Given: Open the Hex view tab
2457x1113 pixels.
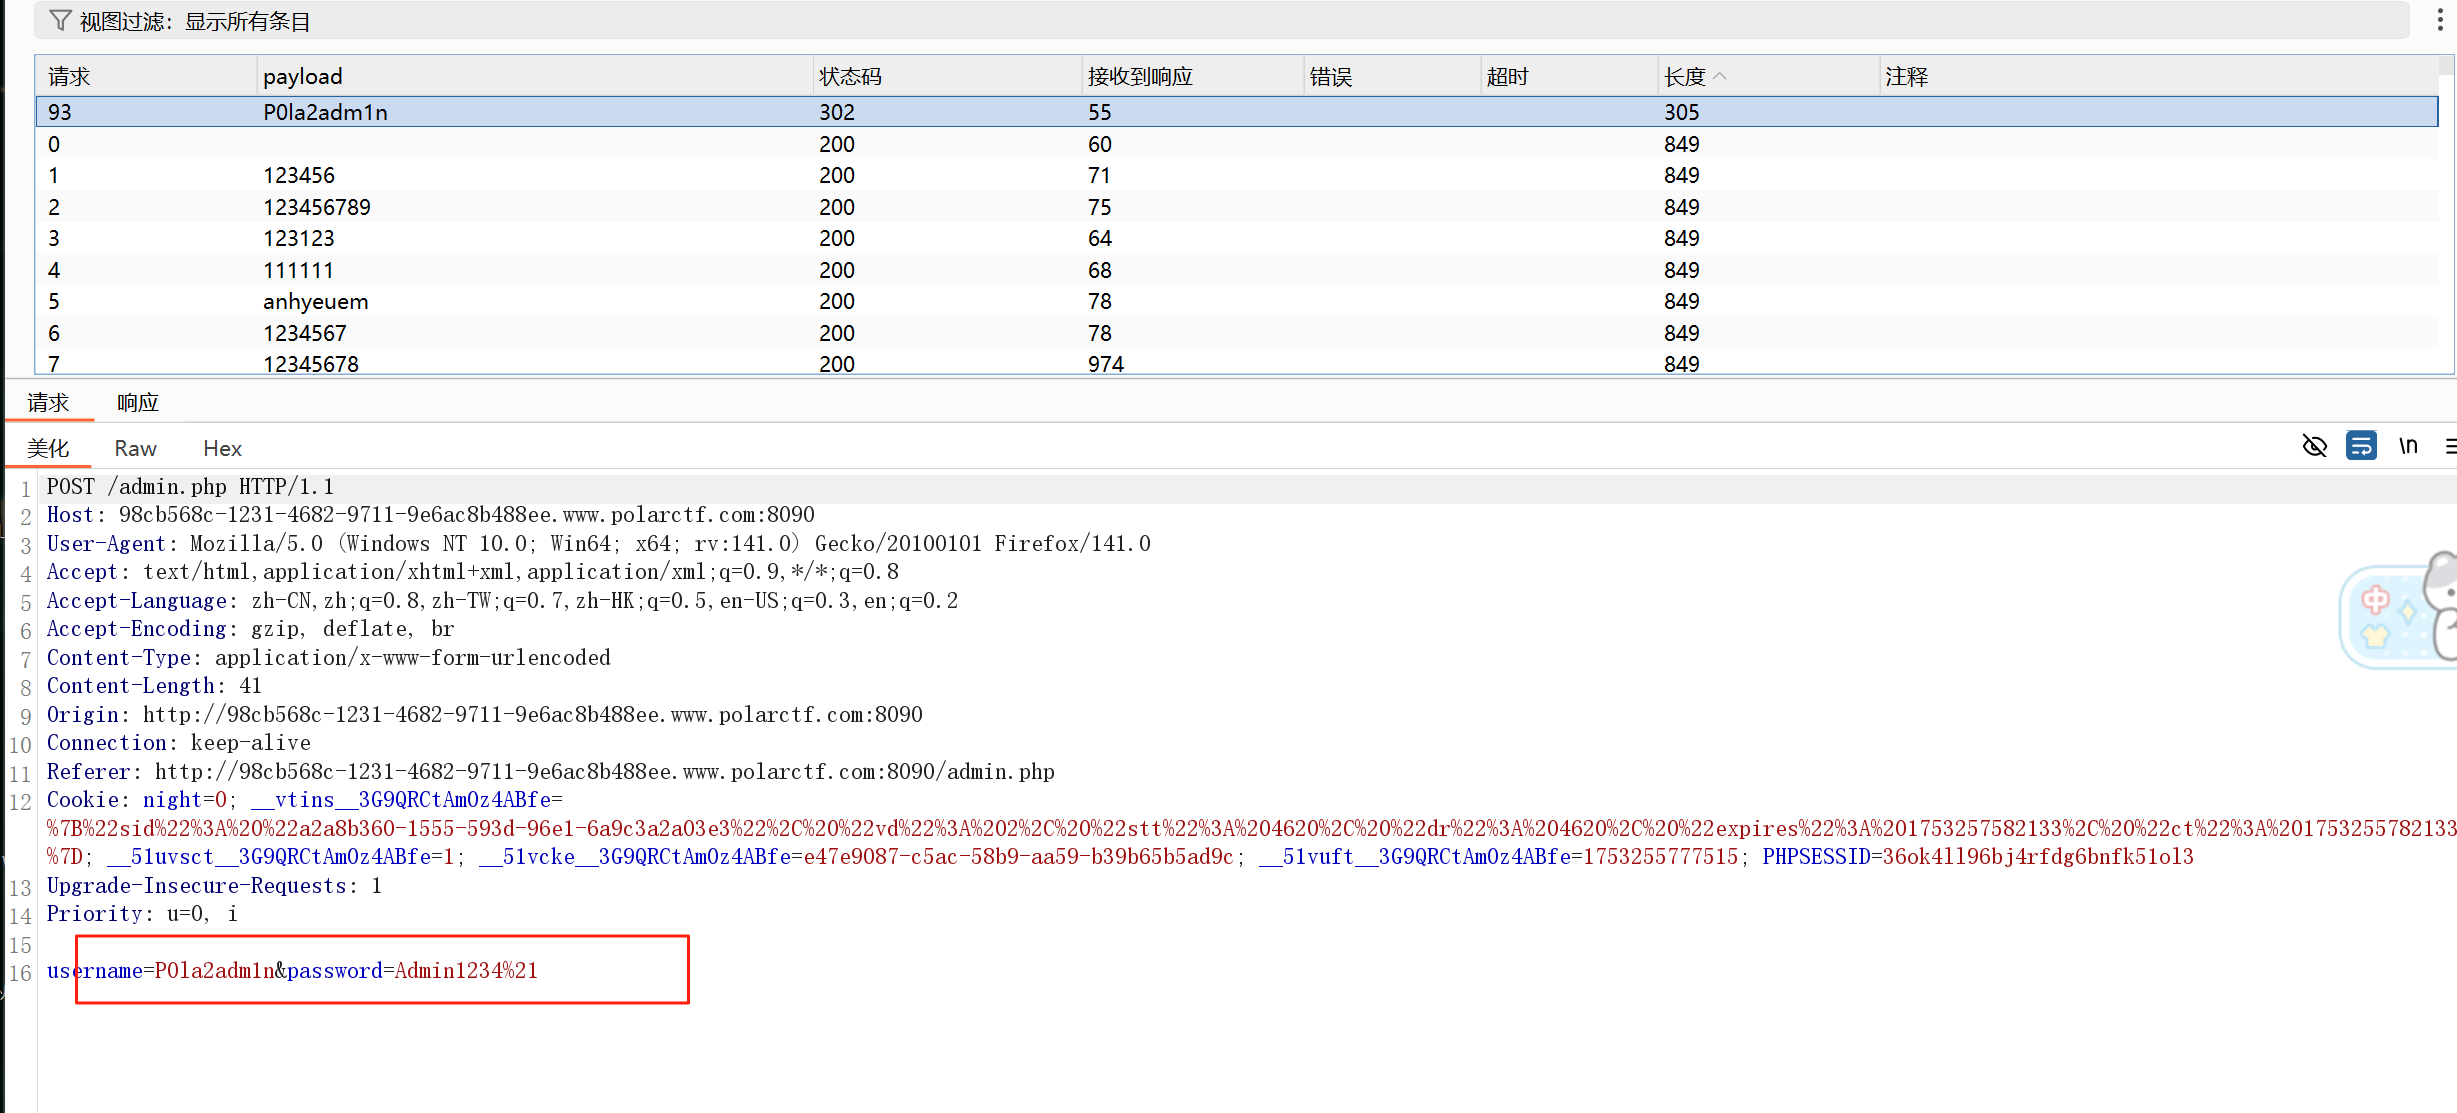Looking at the screenshot, I should click(x=222, y=449).
